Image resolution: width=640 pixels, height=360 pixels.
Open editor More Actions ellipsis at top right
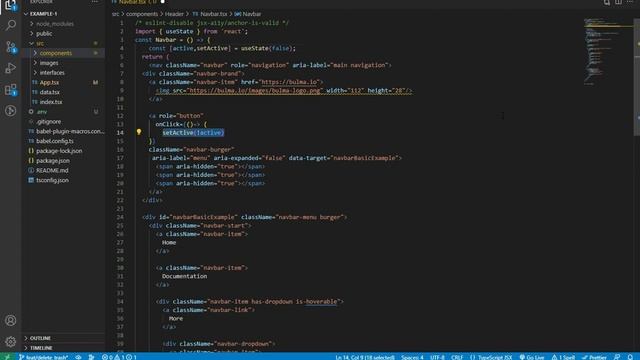click(x=631, y=2)
